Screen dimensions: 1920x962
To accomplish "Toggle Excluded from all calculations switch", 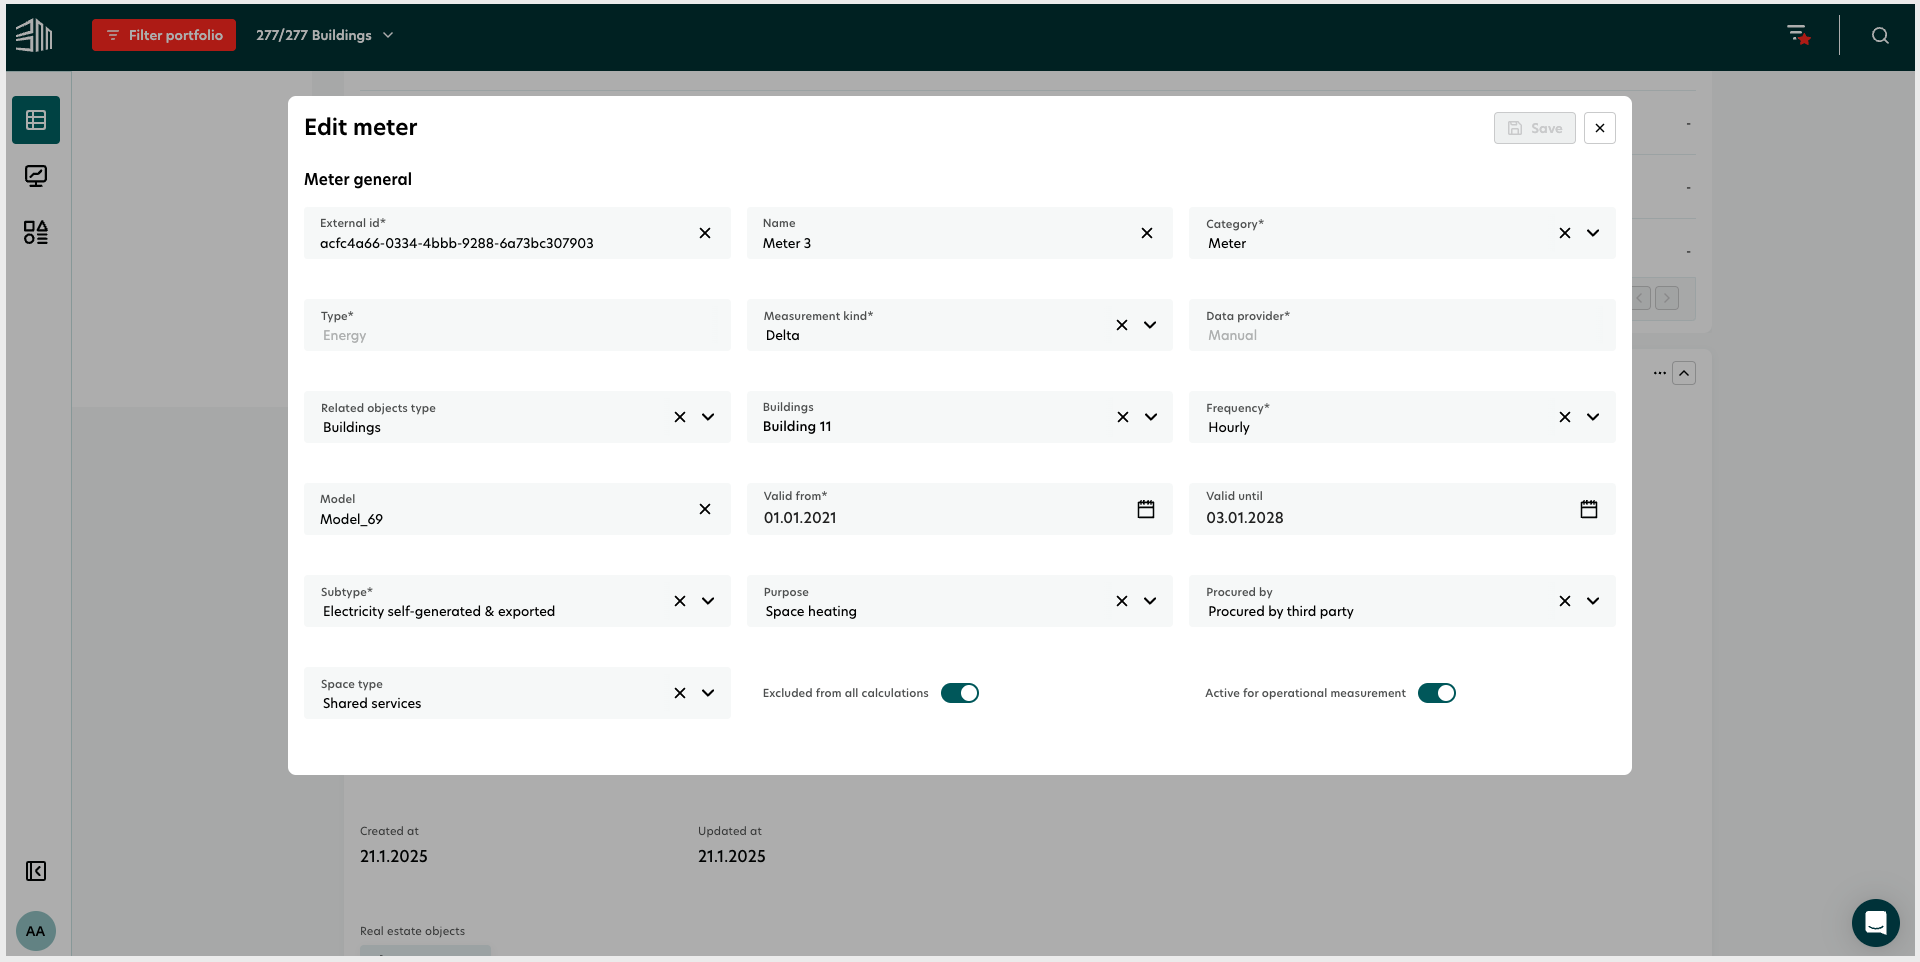I will pos(960,693).
